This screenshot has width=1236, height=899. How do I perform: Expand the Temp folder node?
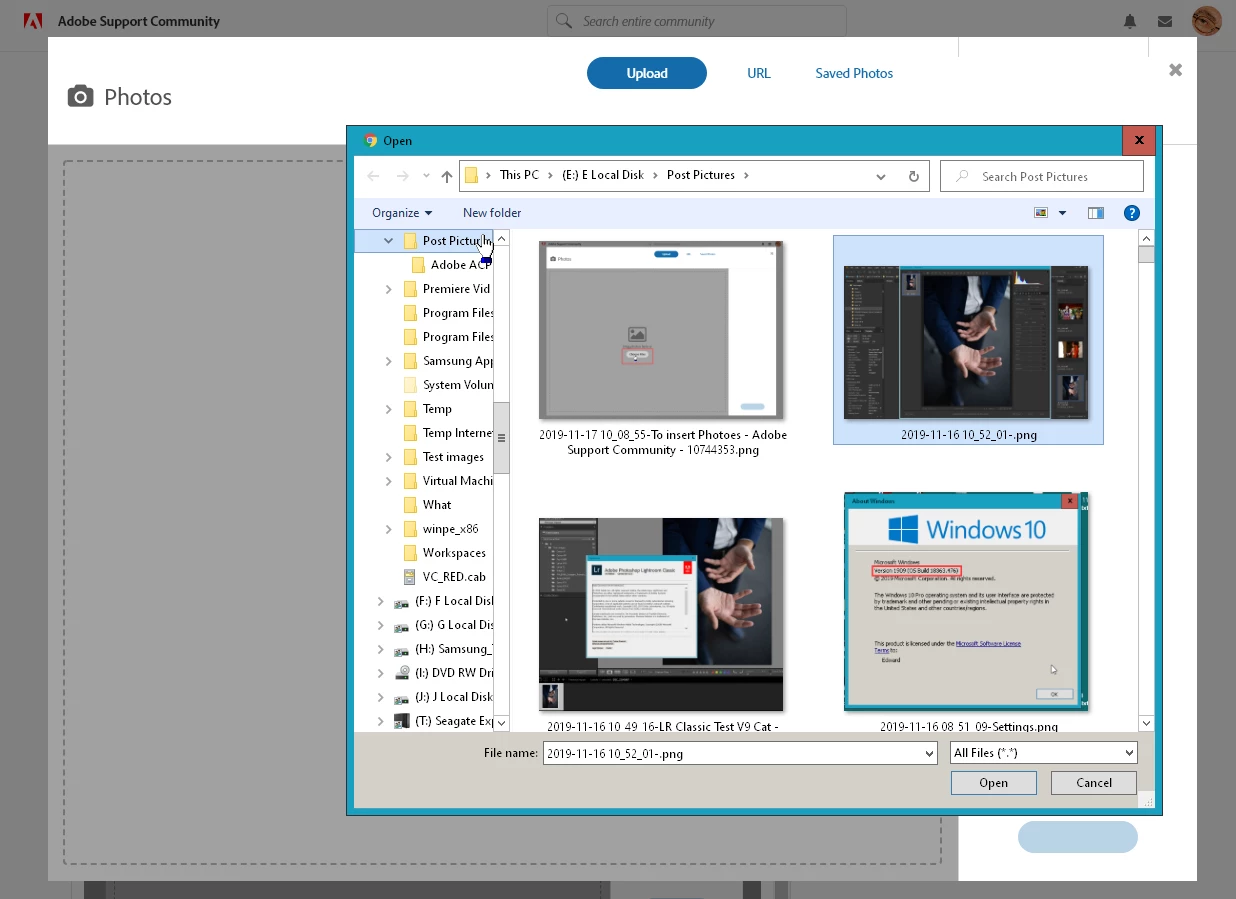(388, 409)
